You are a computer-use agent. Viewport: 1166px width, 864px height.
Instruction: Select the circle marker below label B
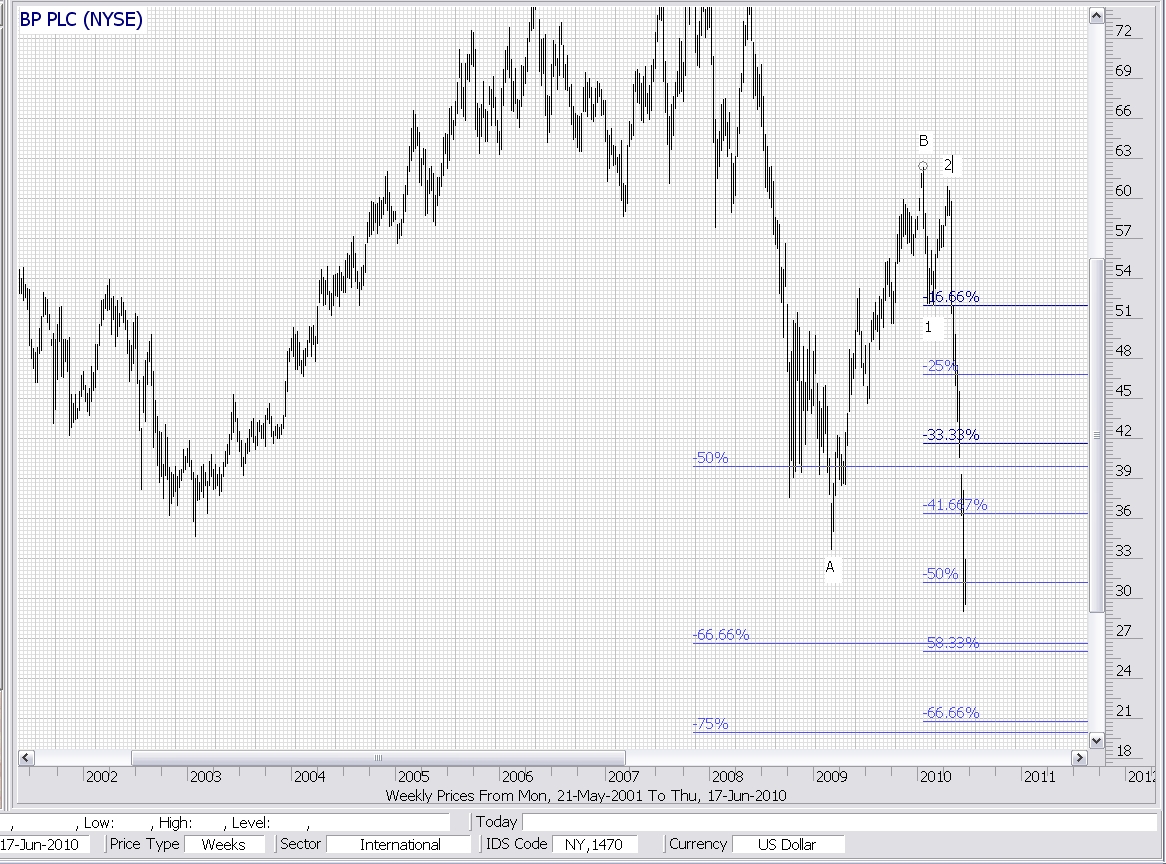[x=923, y=166]
